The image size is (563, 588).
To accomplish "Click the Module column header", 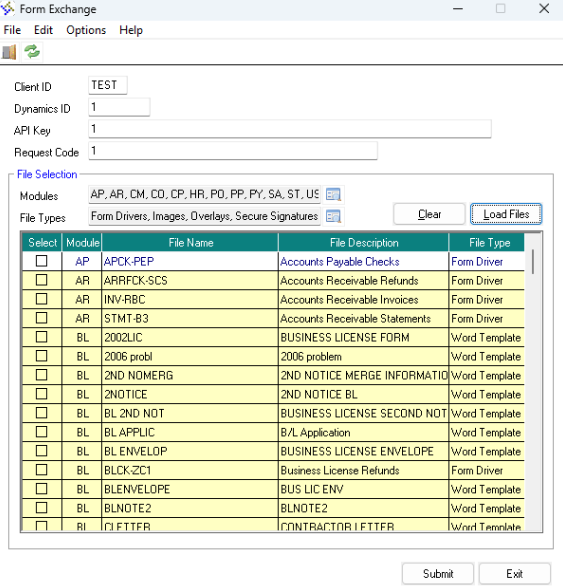I will tap(82, 243).
